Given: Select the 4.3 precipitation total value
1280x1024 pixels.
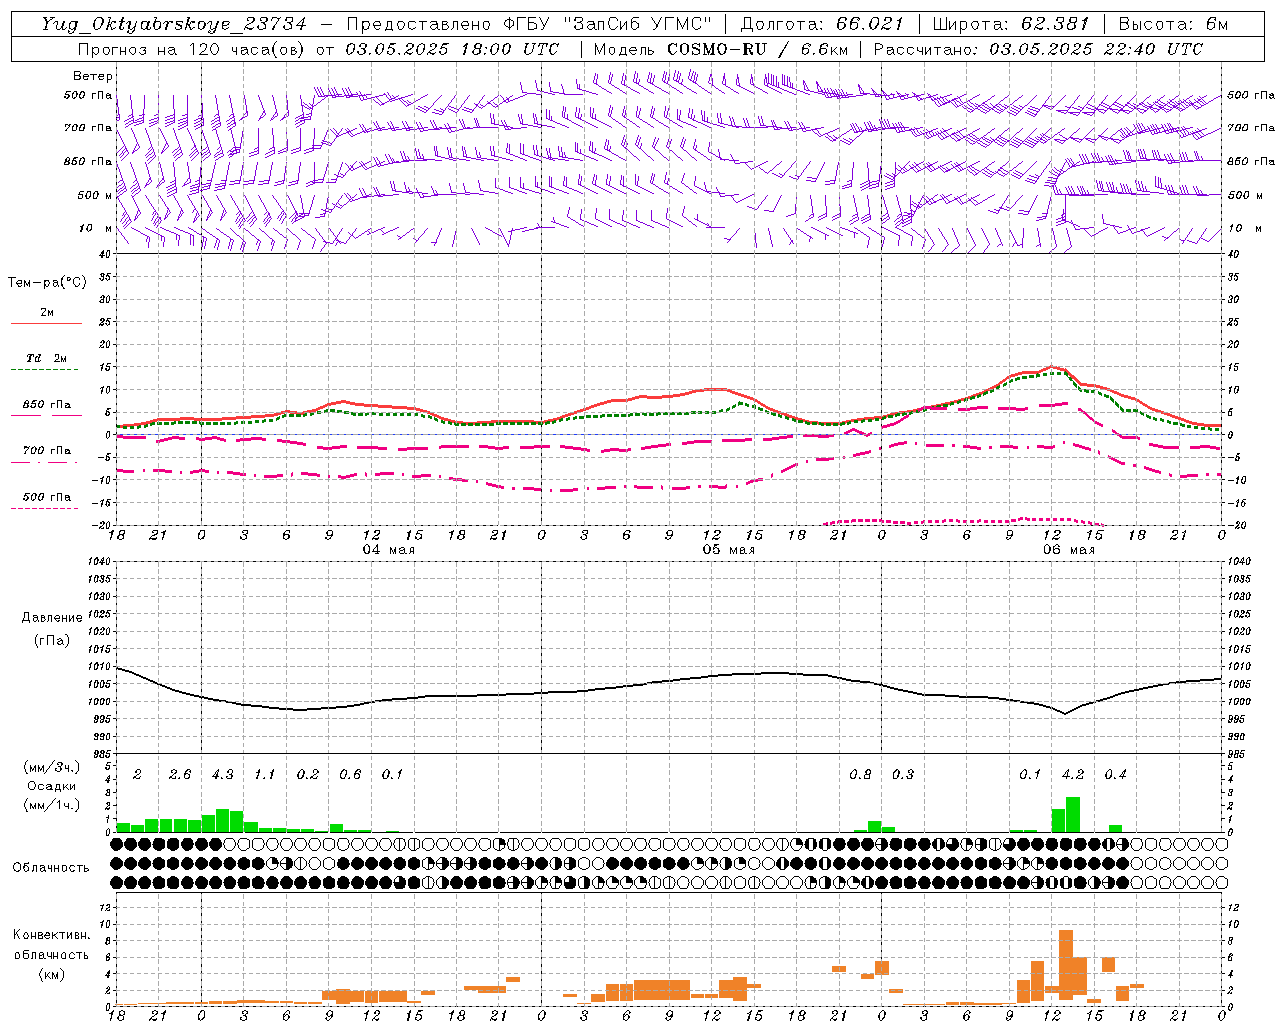Looking at the screenshot, I should click(223, 775).
